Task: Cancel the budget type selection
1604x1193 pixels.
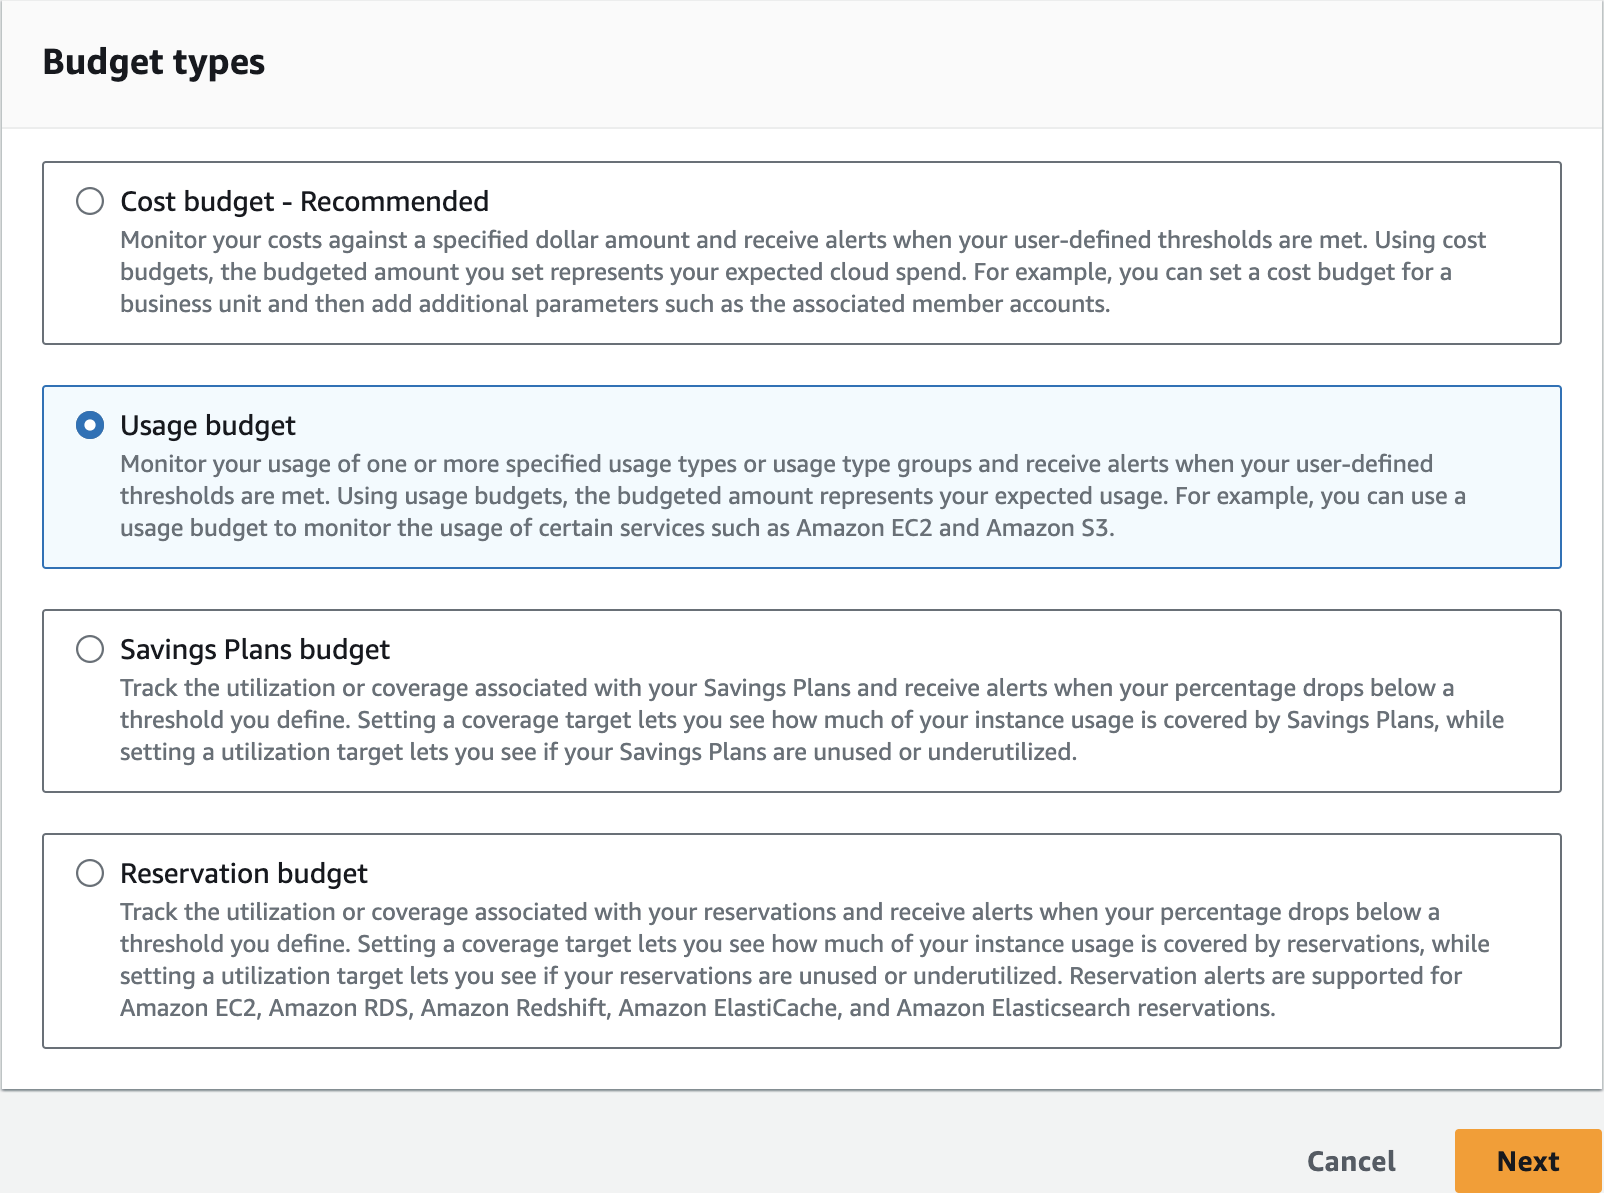Action: click(1351, 1161)
